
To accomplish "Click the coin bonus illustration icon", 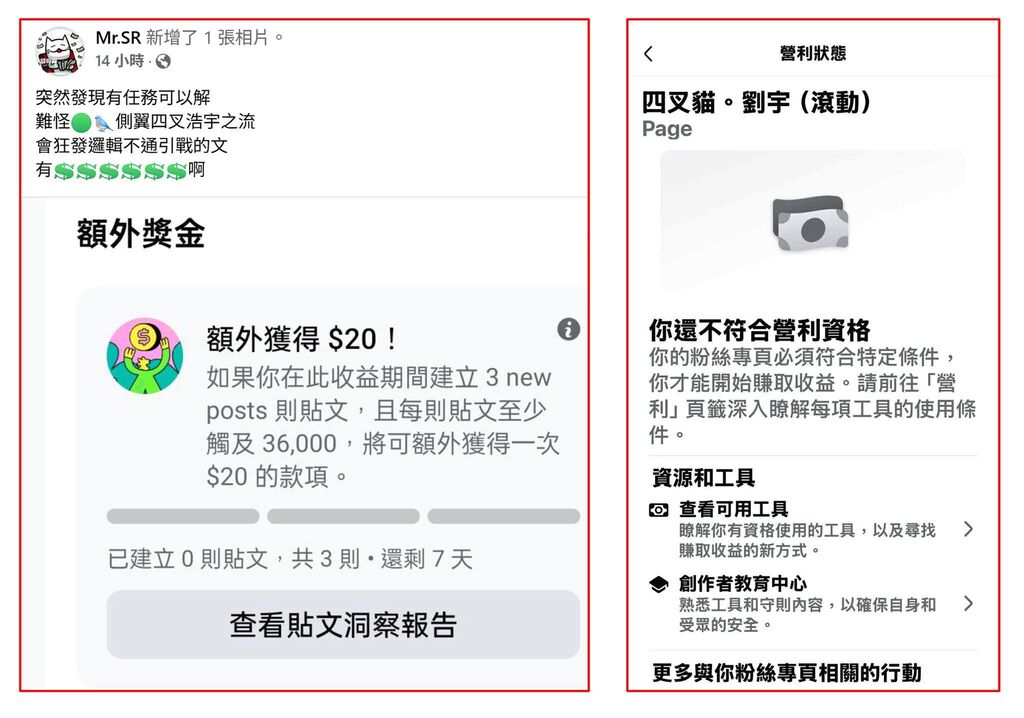I will [145, 356].
